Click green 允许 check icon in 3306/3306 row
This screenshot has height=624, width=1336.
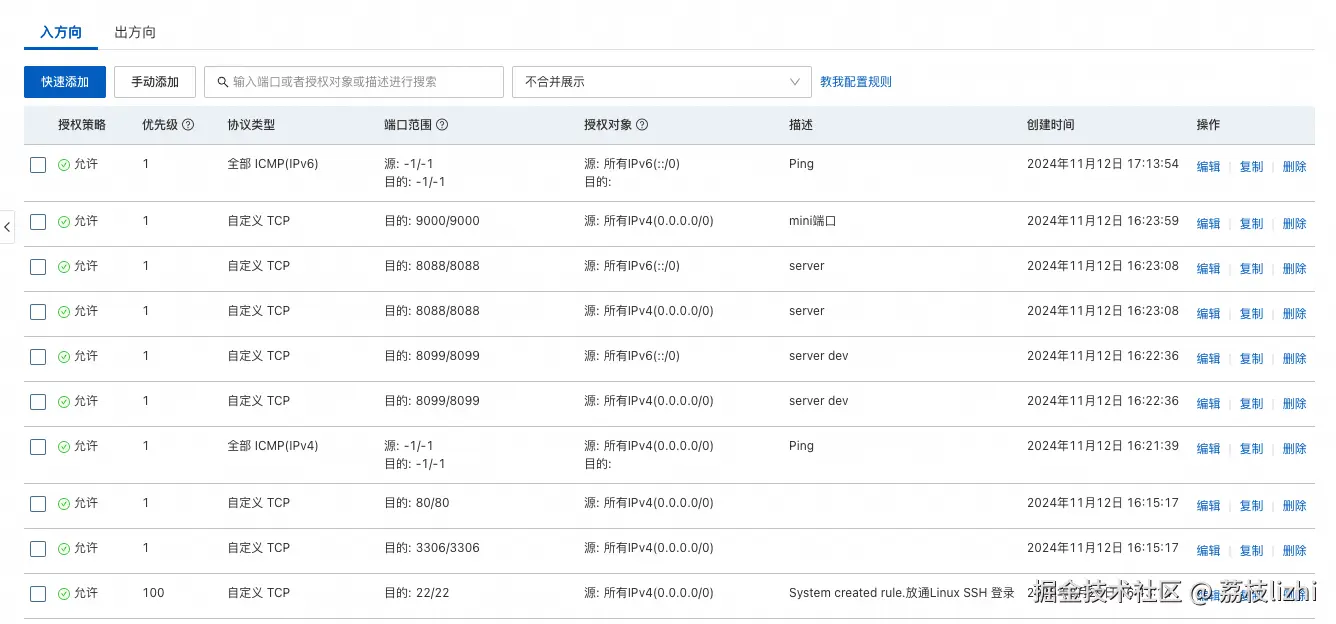tap(64, 549)
